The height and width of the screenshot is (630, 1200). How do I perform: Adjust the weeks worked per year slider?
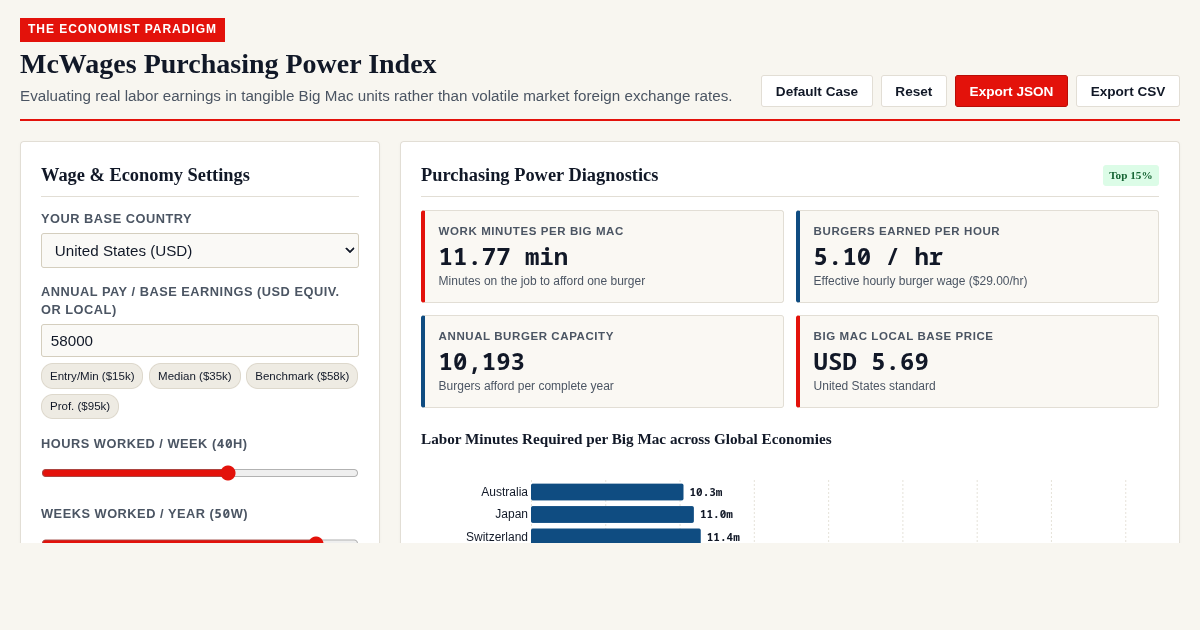point(200,541)
